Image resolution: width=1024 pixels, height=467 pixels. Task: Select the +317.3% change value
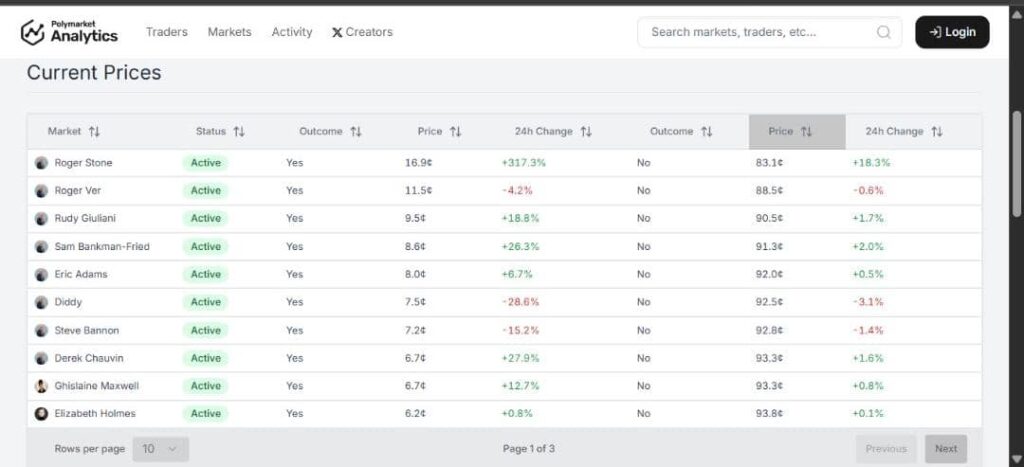point(524,163)
